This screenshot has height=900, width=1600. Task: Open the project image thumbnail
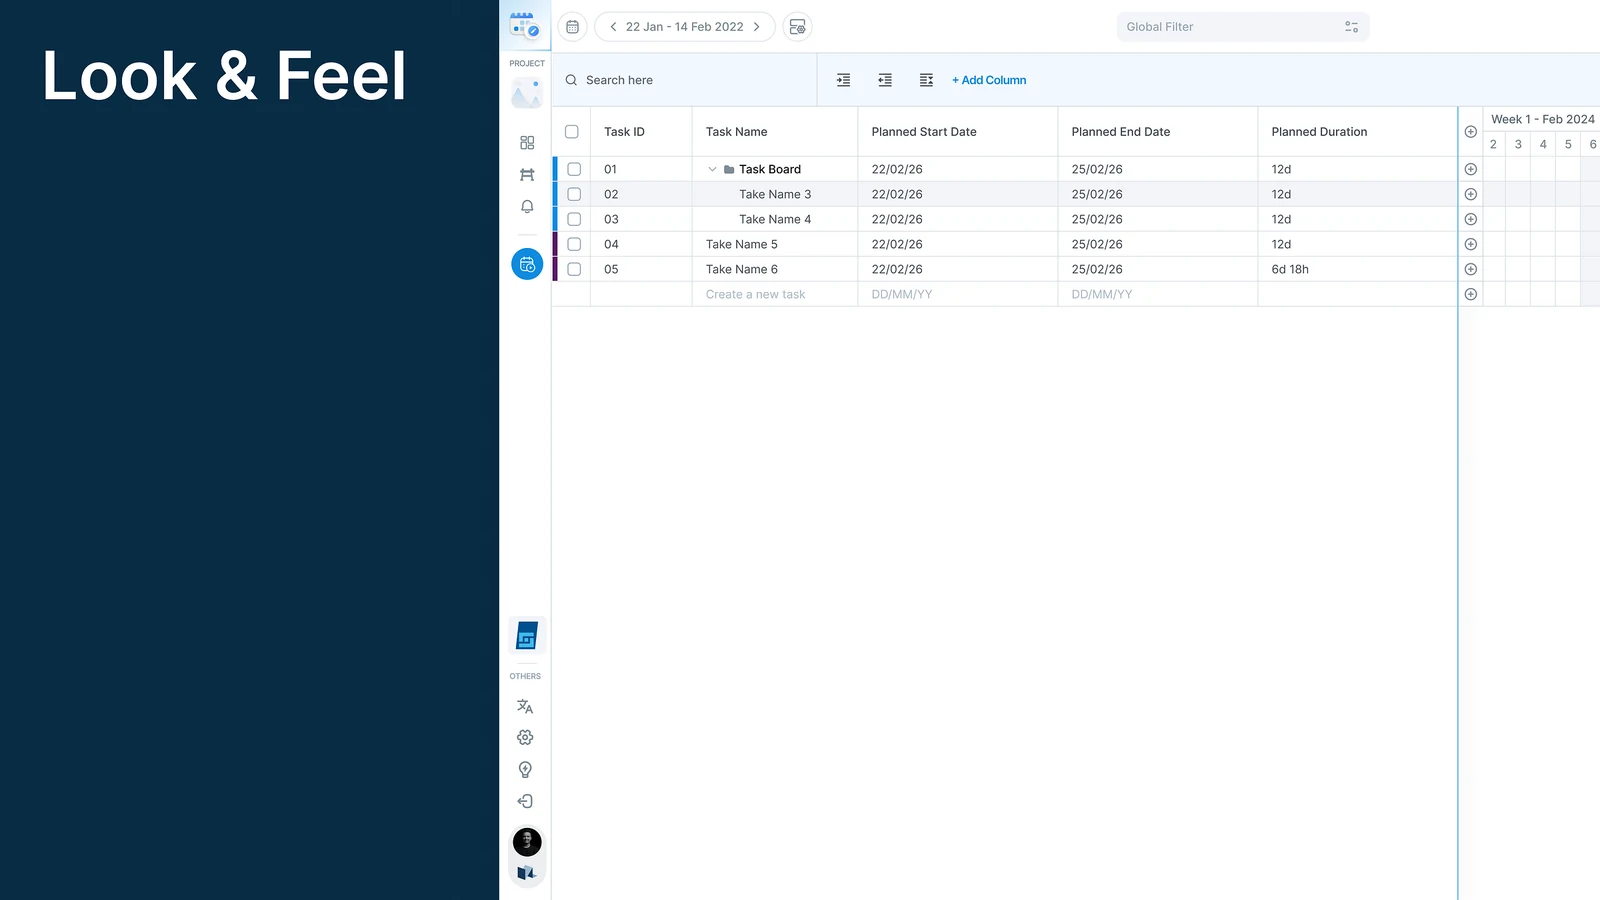click(527, 94)
